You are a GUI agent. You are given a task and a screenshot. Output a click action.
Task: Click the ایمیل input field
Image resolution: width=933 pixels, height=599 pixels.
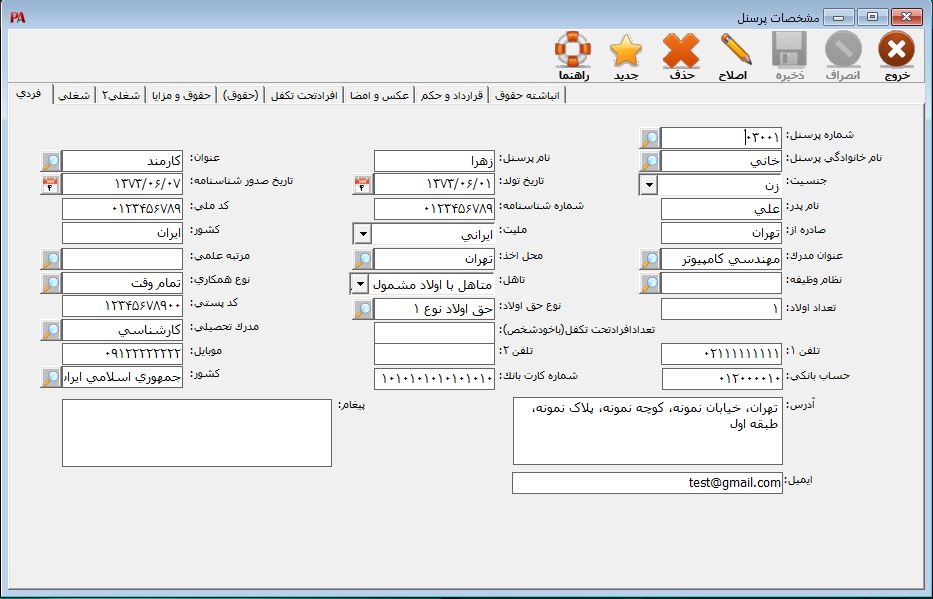(646, 483)
